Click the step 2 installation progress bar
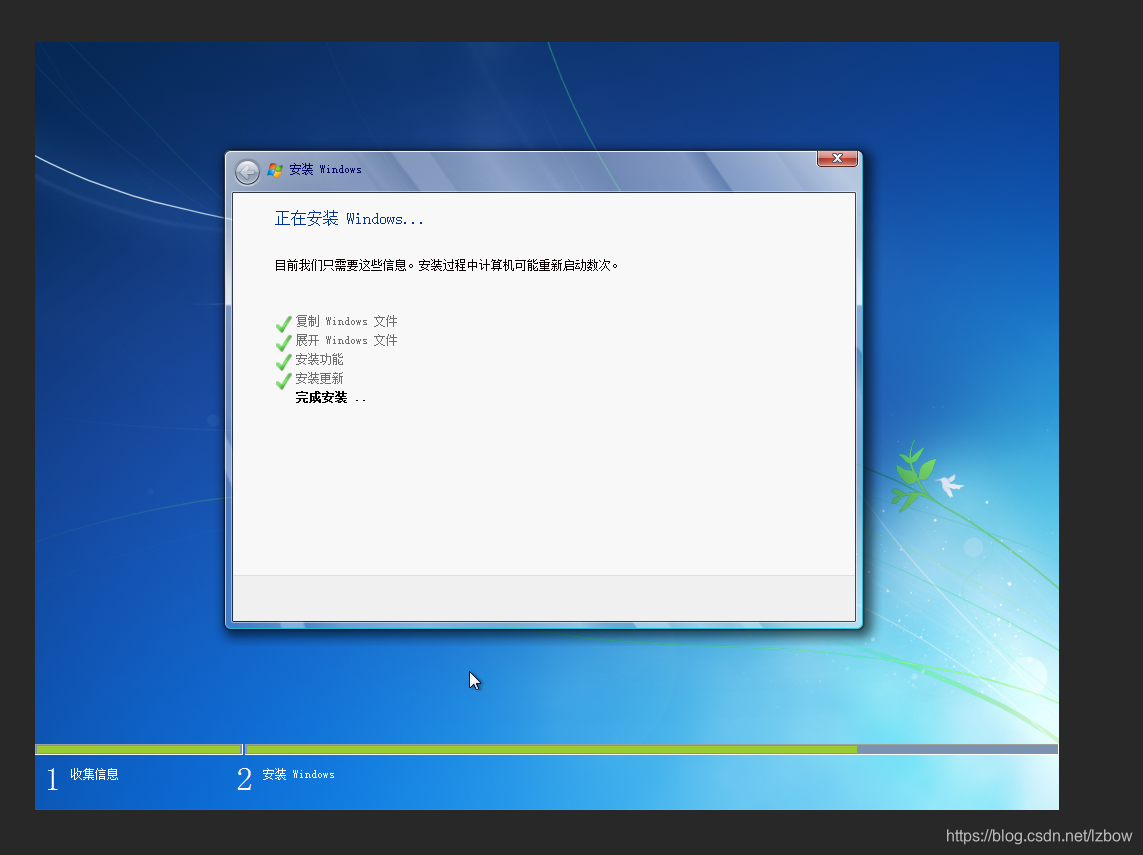Viewport: 1143px width, 855px height. coord(652,749)
